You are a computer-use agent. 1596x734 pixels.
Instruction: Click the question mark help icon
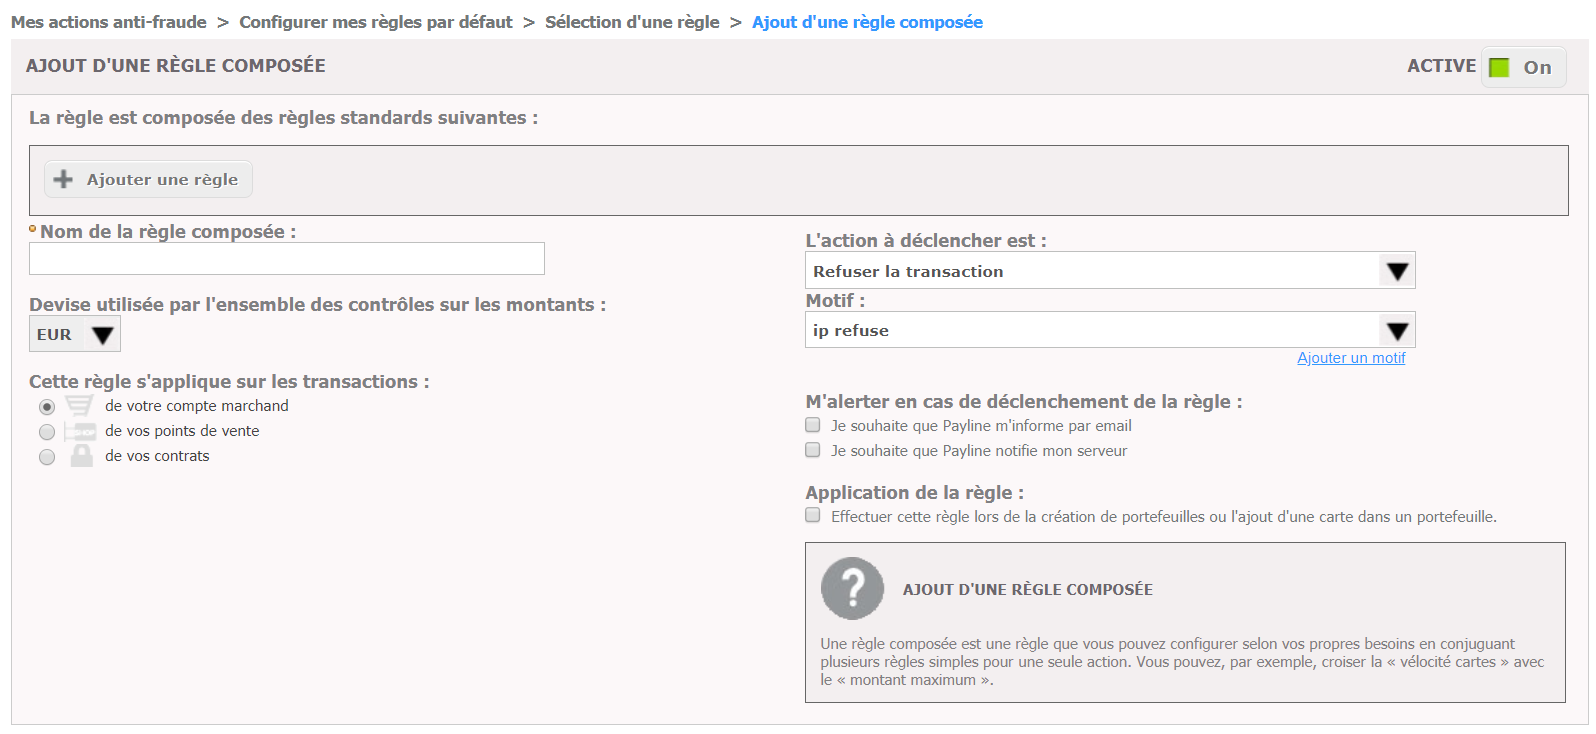click(x=852, y=588)
